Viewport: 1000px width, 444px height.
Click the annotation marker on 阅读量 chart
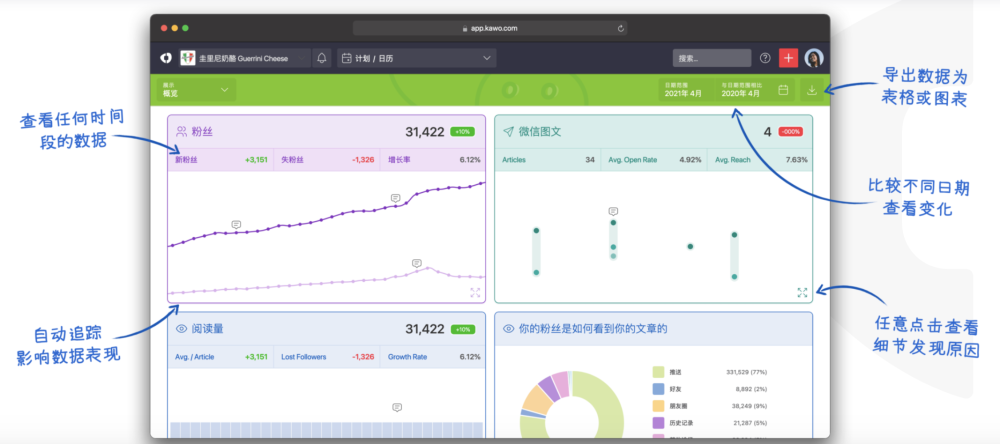click(x=397, y=407)
